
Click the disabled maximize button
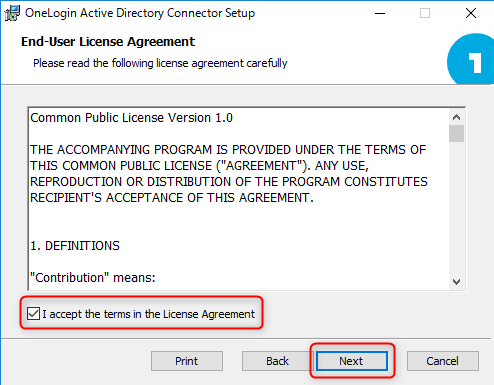425,13
